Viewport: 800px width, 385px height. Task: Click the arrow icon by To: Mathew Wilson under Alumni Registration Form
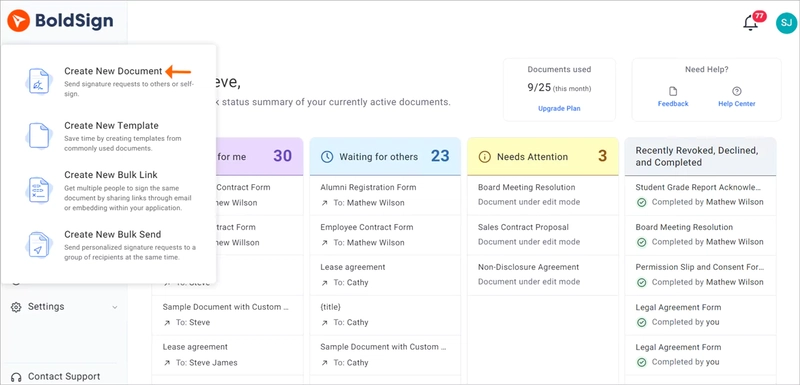(x=324, y=203)
